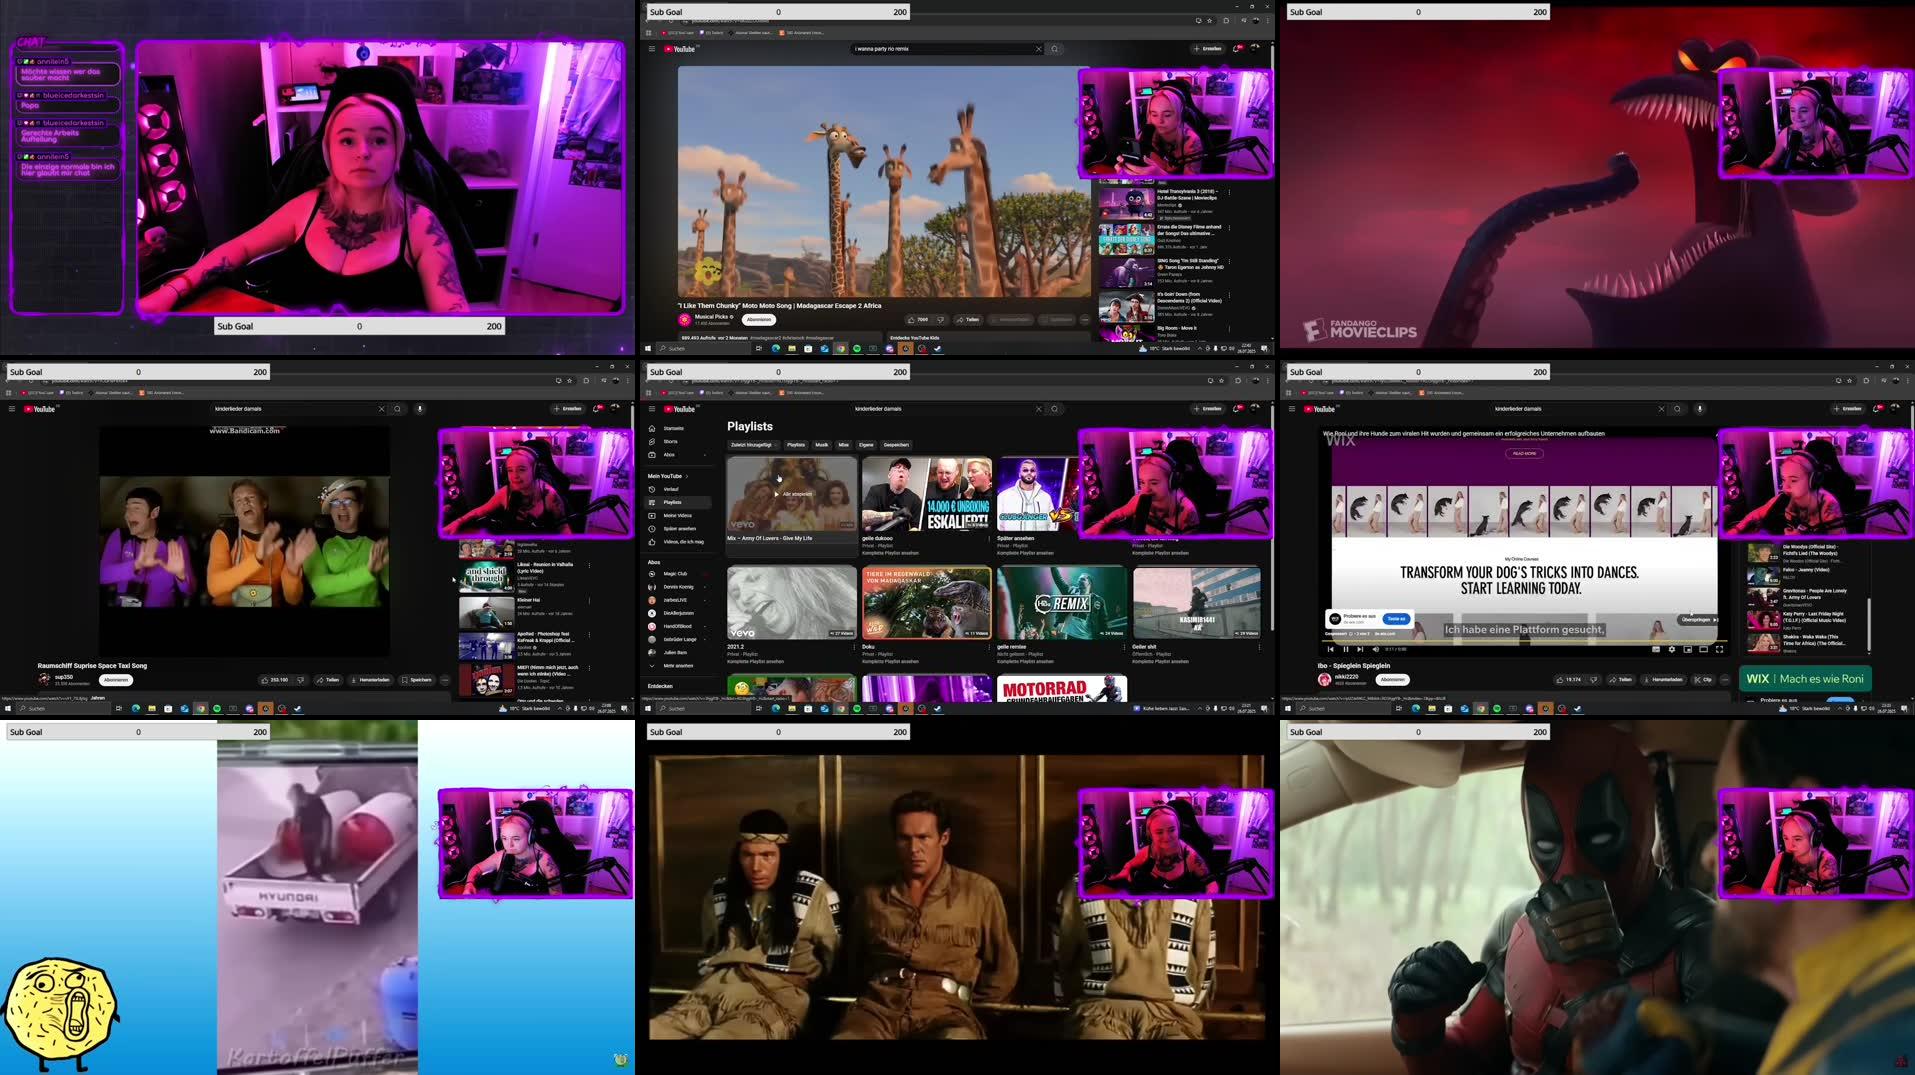The image size is (1915, 1075).
Task: Click Windows Start button below Raumschiff Suprise page
Action: tap(7, 709)
